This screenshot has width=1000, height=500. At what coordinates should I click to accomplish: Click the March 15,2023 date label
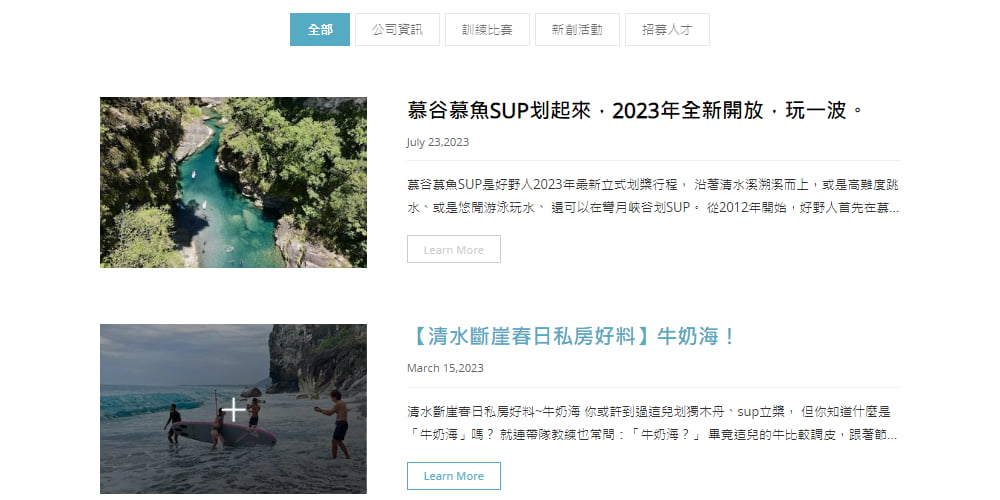445,368
